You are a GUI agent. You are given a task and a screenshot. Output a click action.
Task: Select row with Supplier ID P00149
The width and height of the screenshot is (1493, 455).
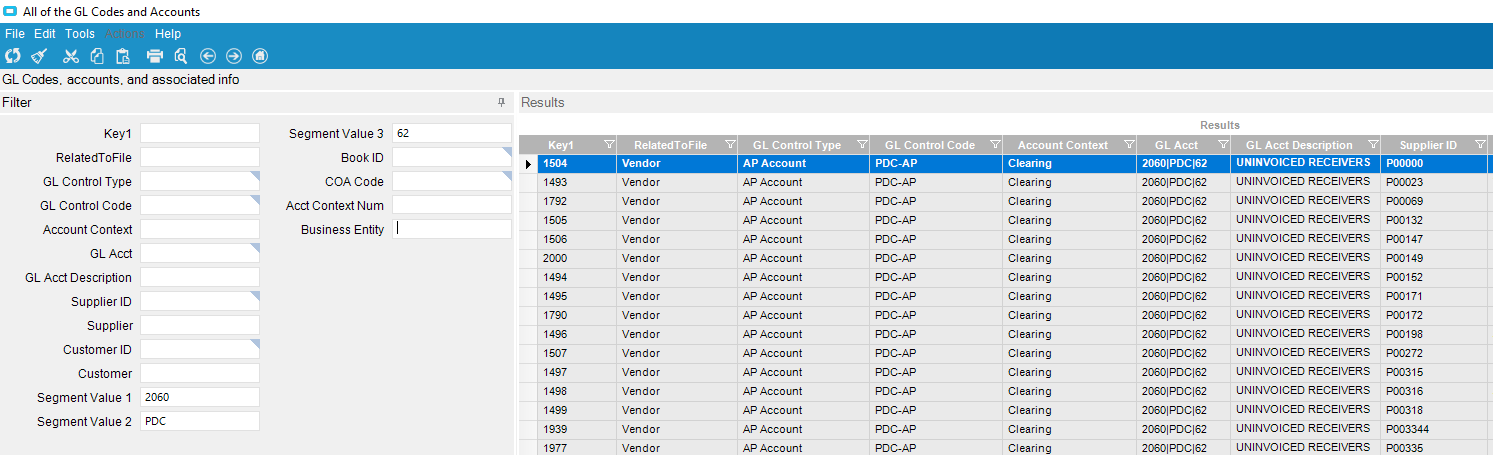click(1005, 258)
